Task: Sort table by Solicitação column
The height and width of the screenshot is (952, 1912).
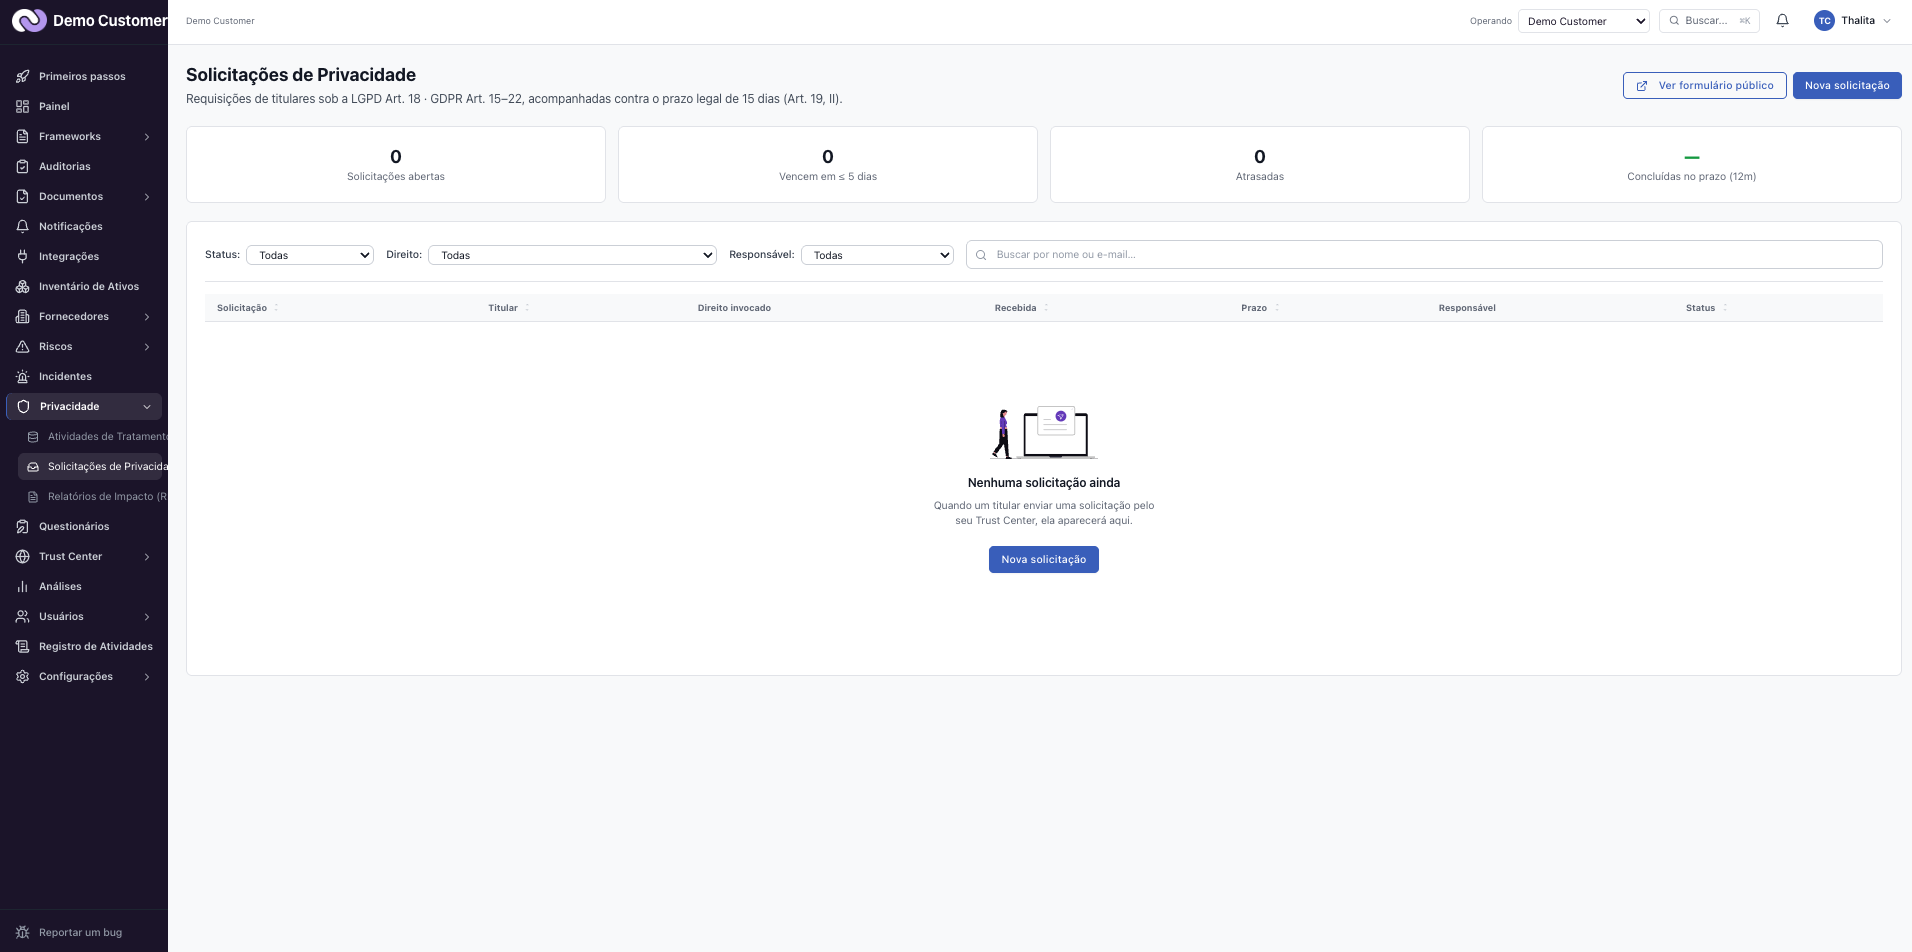Action: coord(247,308)
